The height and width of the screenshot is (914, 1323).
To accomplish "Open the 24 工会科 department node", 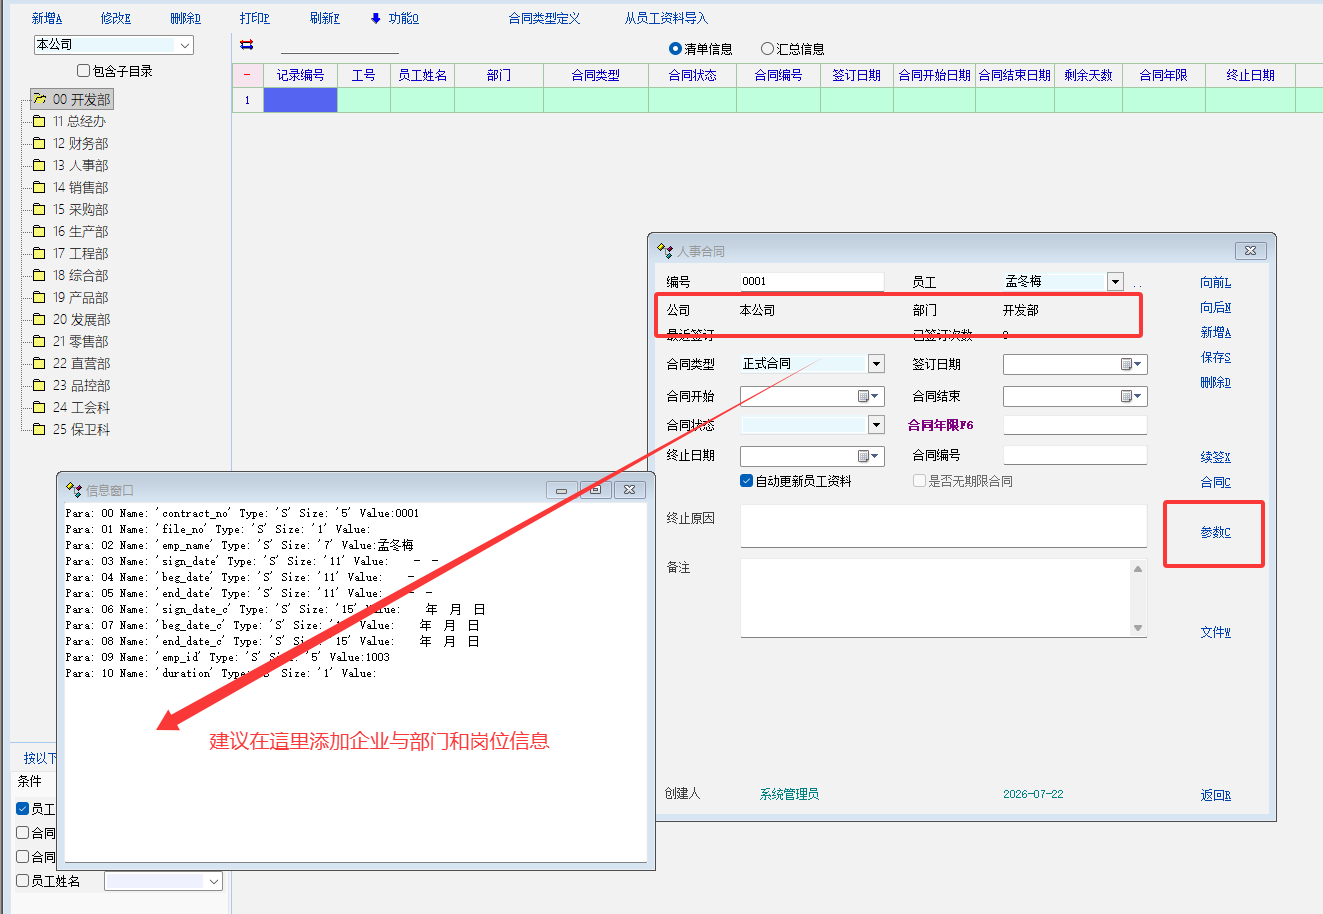I will coord(81,407).
